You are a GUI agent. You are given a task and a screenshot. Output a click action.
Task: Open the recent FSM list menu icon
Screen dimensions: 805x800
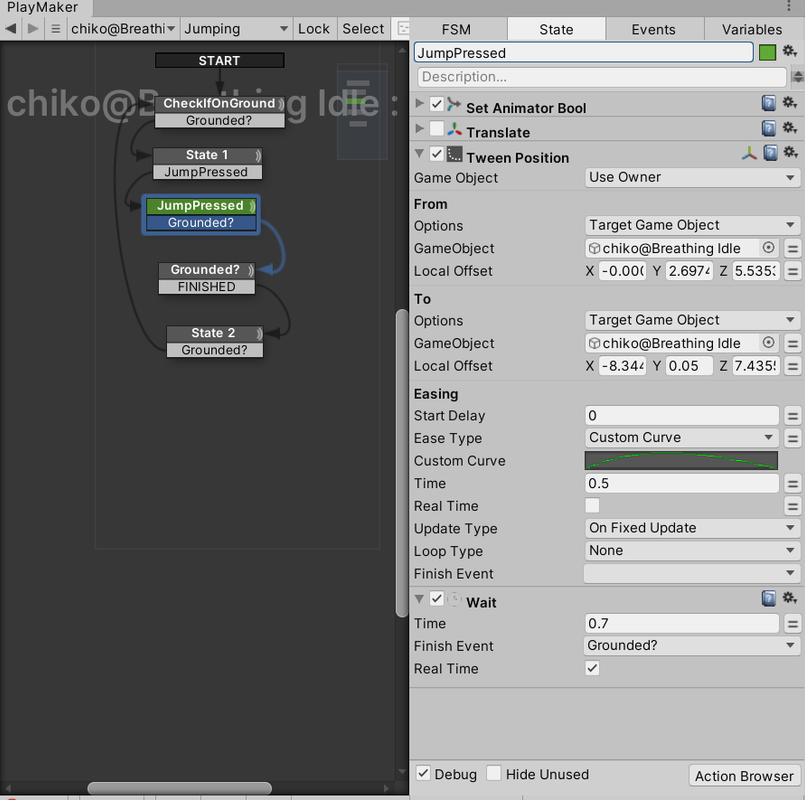click(x=55, y=29)
